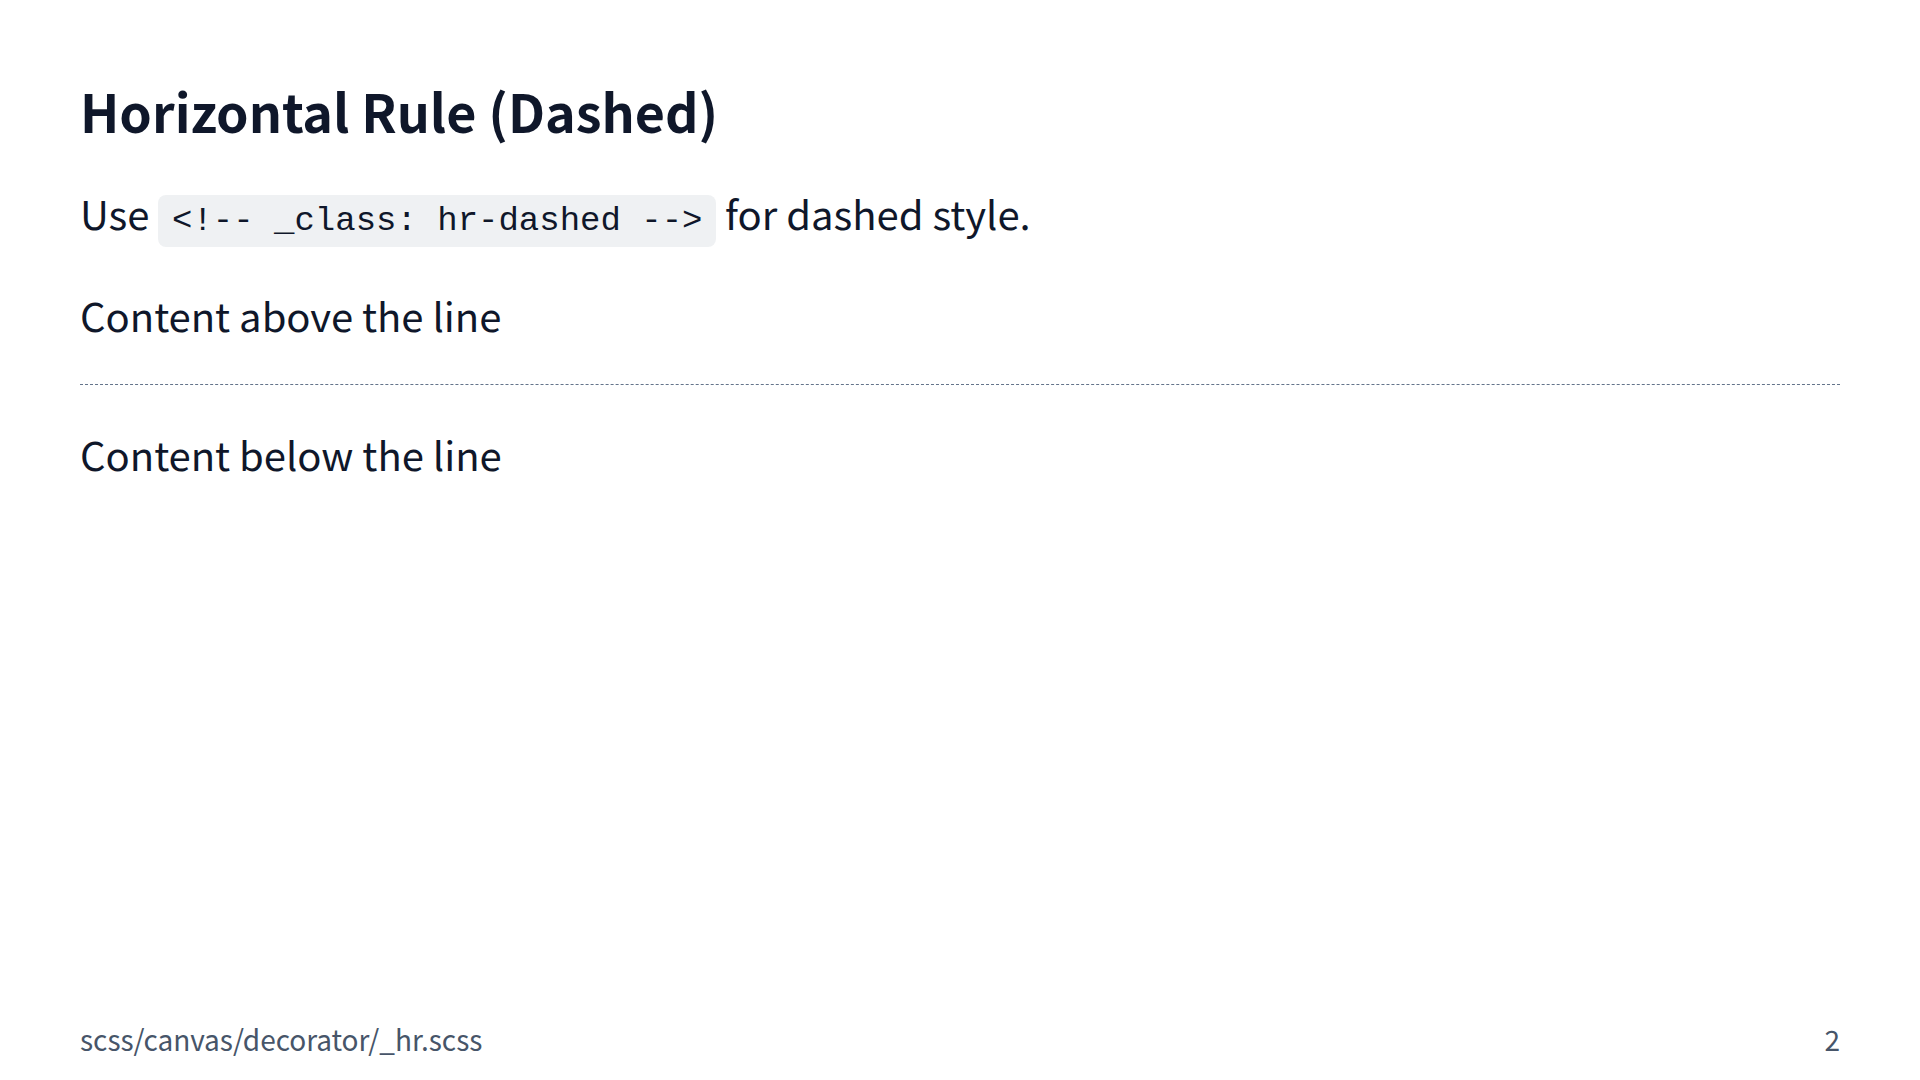Click '_class:' in the inline code
Screen dimensions: 1920x1080
[x=344, y=220]
